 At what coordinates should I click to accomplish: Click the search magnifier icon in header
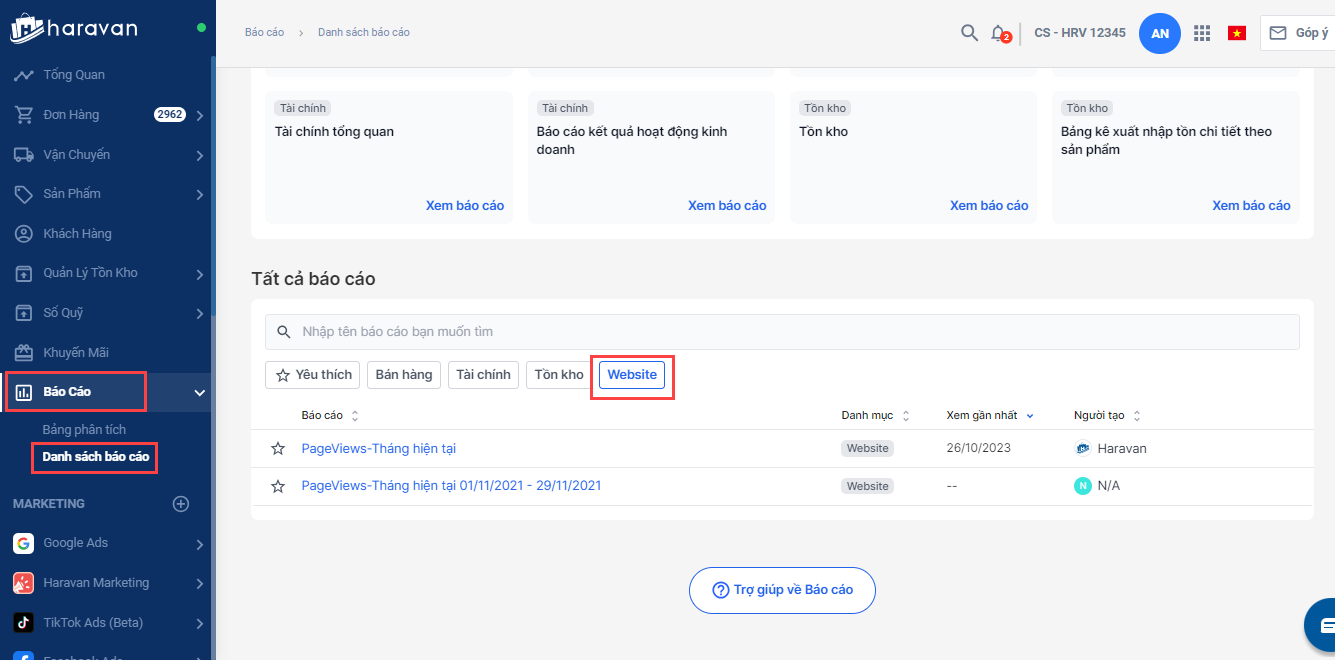[969, 33]
